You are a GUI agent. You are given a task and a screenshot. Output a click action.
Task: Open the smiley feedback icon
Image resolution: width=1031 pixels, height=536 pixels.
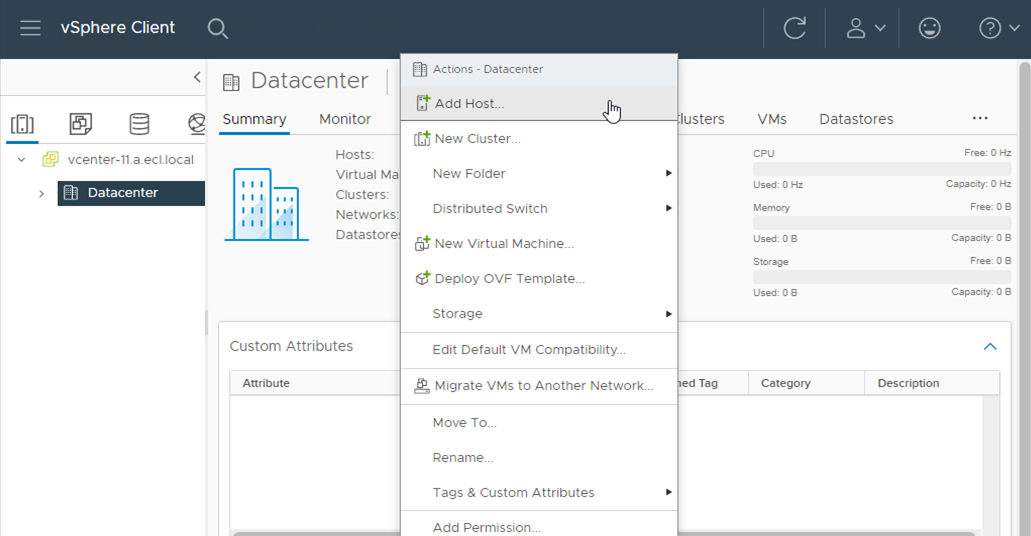click(929, 28)
